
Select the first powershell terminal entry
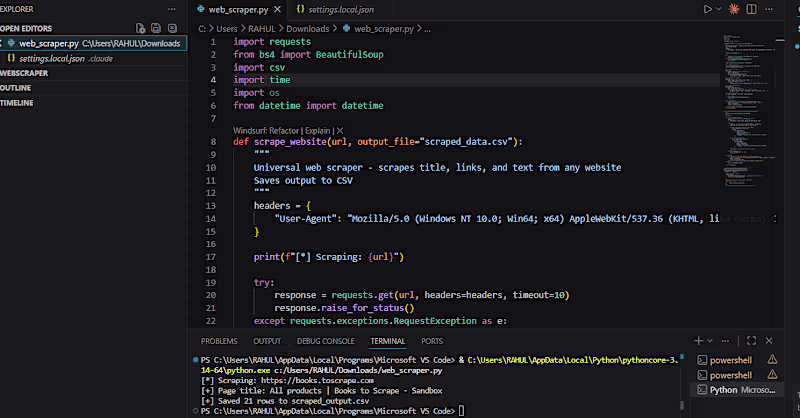pyautogui.click(x=731, y=360)
